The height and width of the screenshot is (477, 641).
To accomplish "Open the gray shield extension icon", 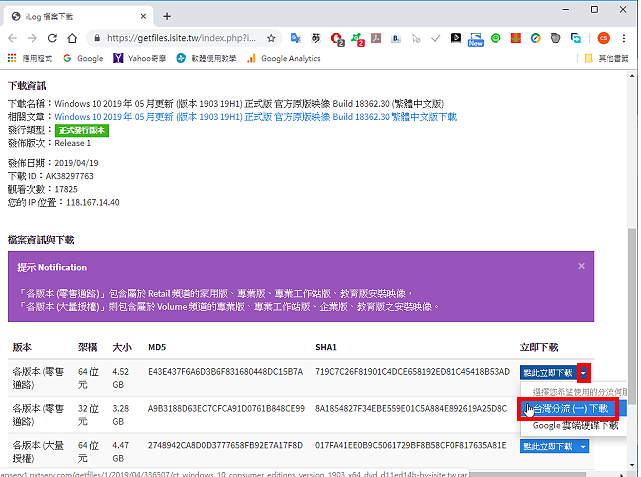I will click(x=556, y=38).
